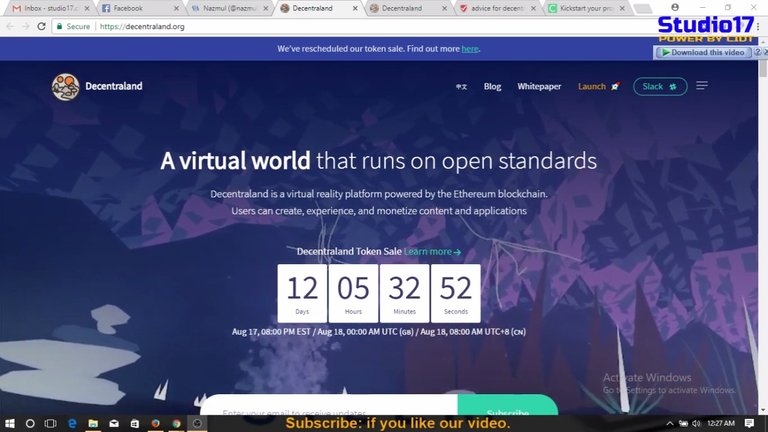Open File Explorer from taskbar

(93, 423)
